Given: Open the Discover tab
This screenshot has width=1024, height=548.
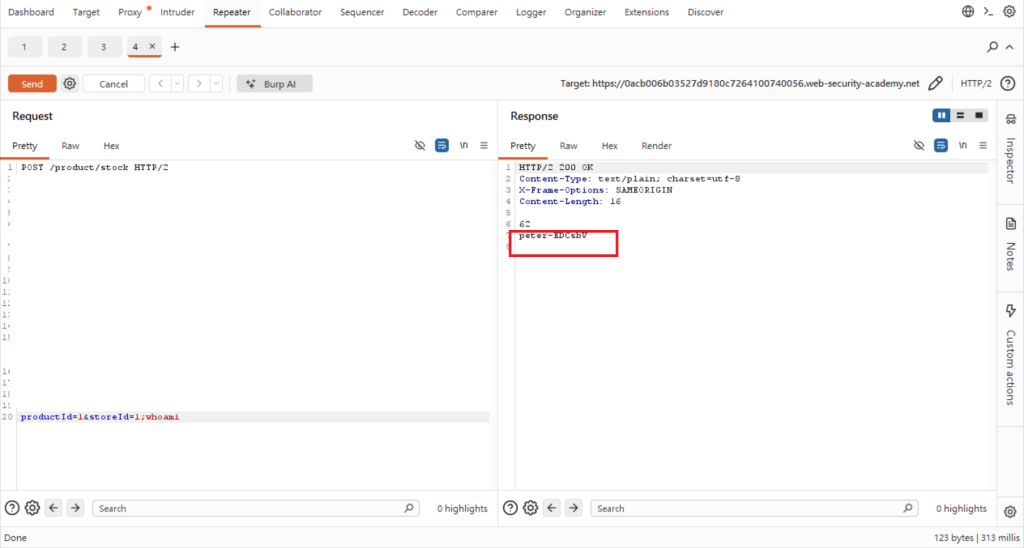Looking at the screenshot, I should point(705,12).
